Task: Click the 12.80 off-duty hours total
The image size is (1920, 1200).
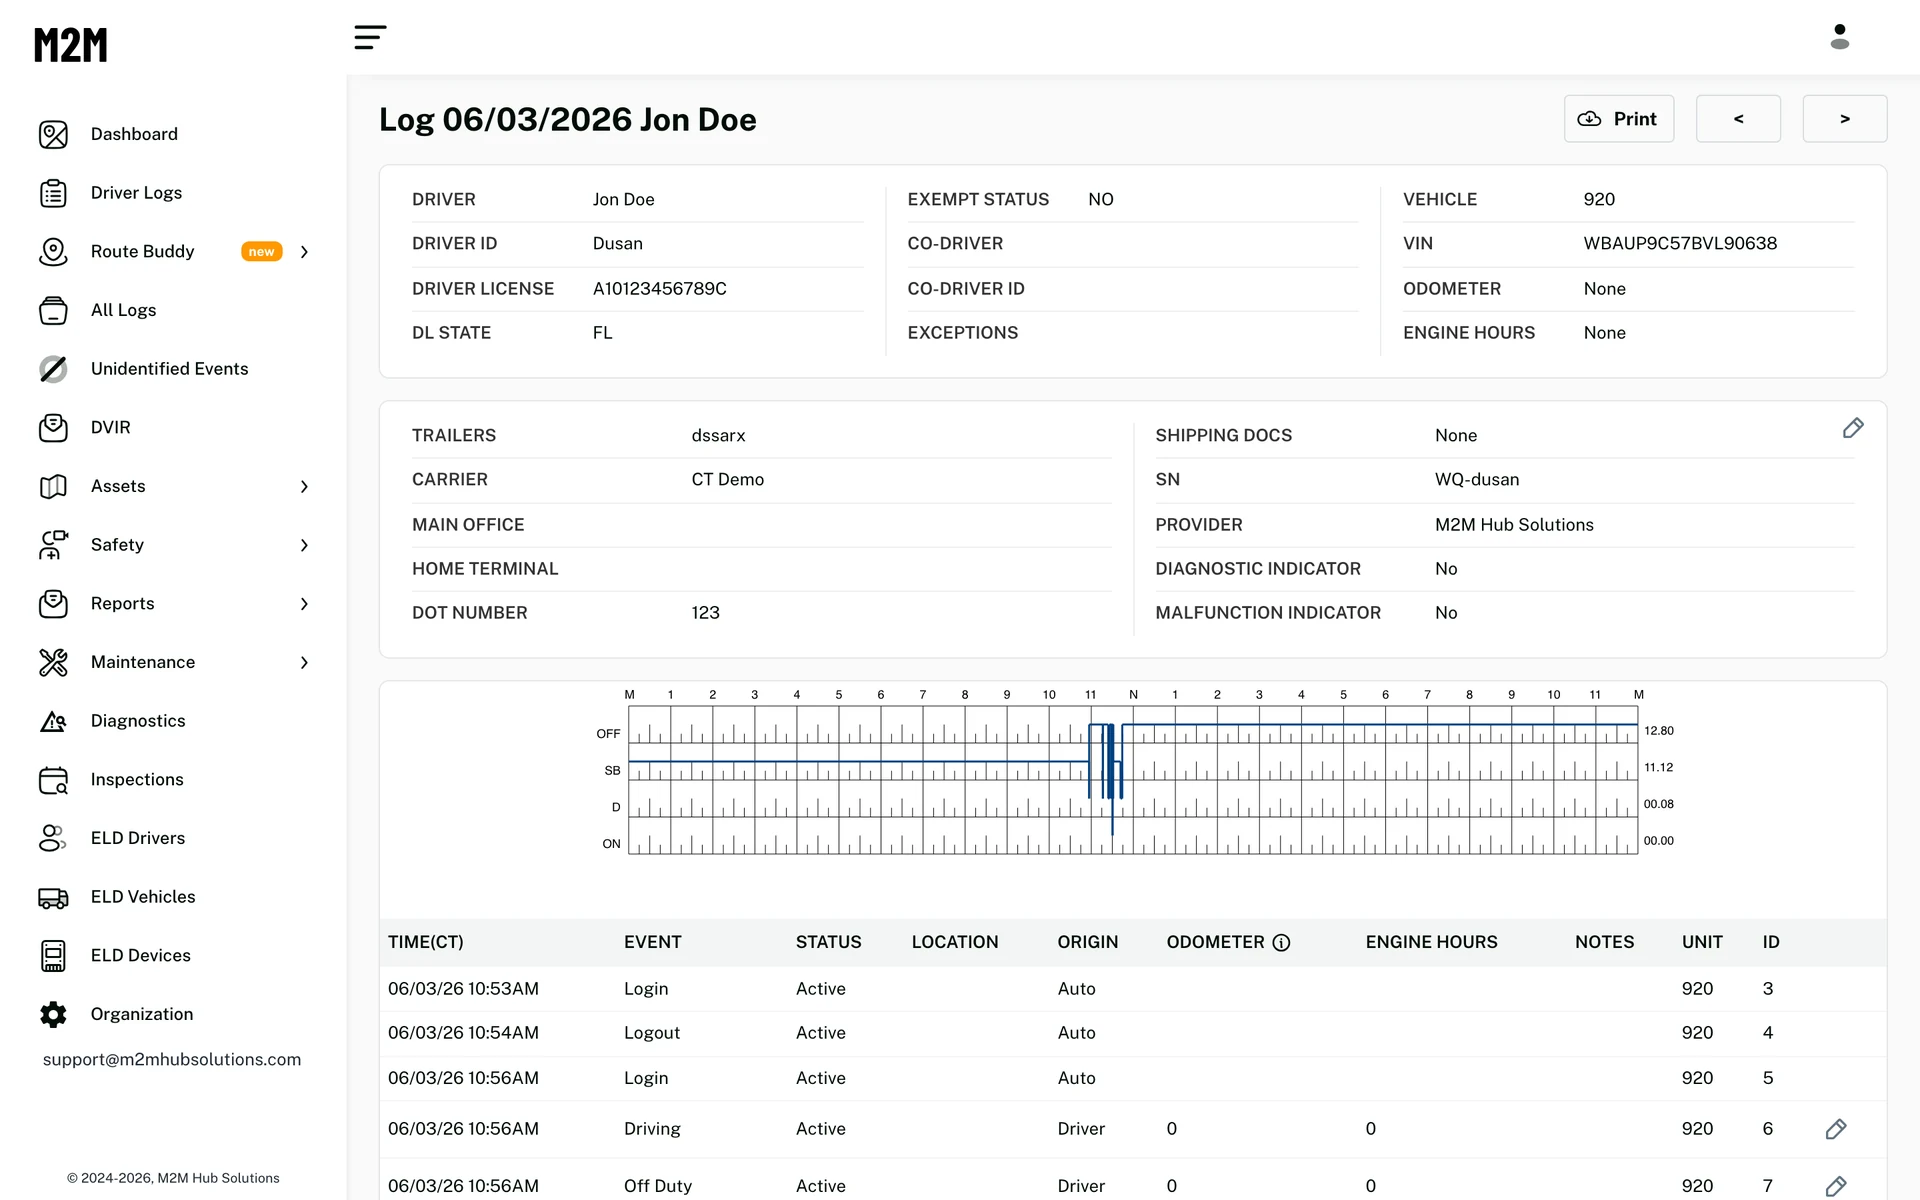Action: [x=1658, y=731]
